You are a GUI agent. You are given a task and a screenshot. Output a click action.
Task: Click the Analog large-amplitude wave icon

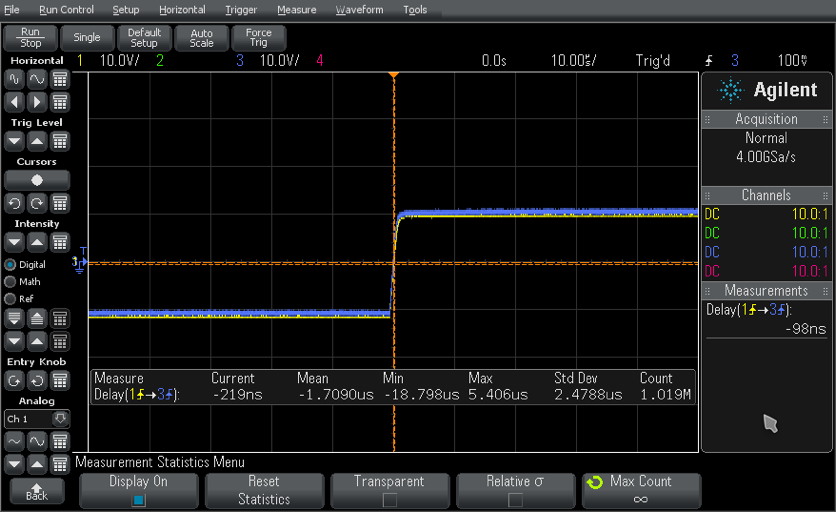37,442
